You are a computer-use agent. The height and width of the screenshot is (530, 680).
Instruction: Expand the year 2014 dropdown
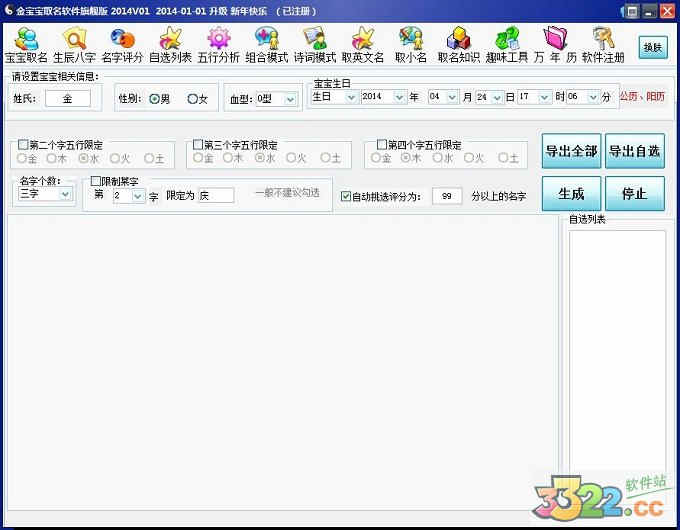pyautogui.click(x=399, y=97)
